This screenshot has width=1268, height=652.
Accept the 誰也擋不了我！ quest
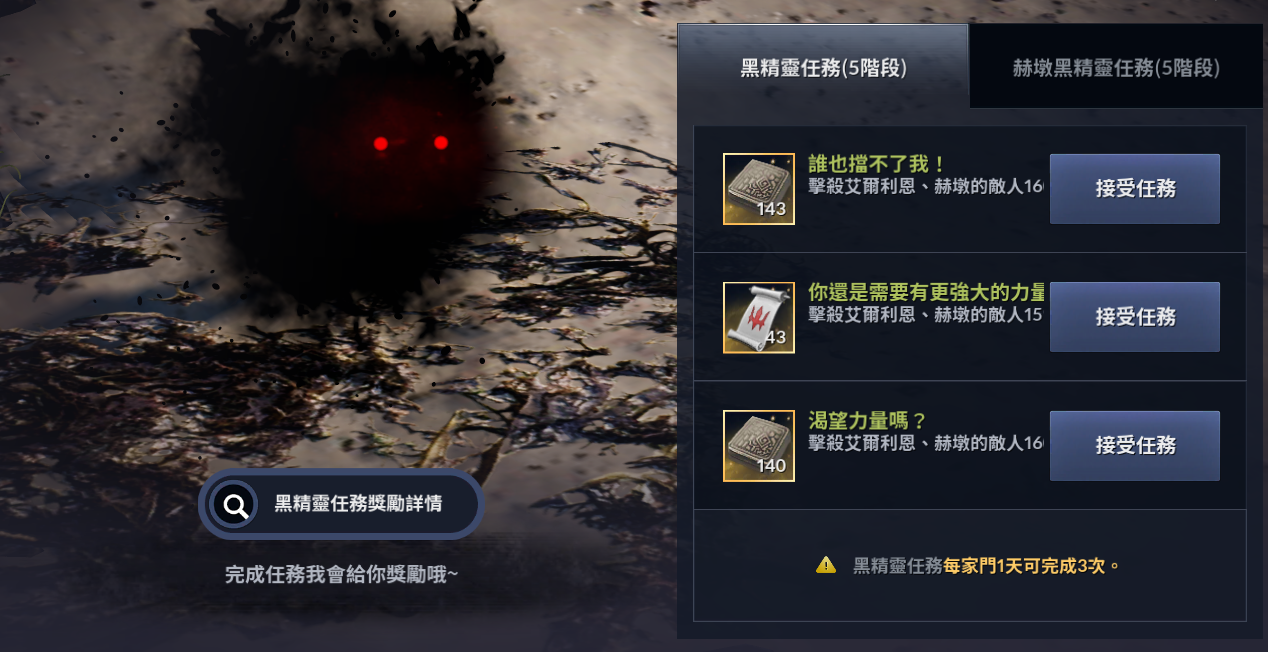pos(1134,189)
